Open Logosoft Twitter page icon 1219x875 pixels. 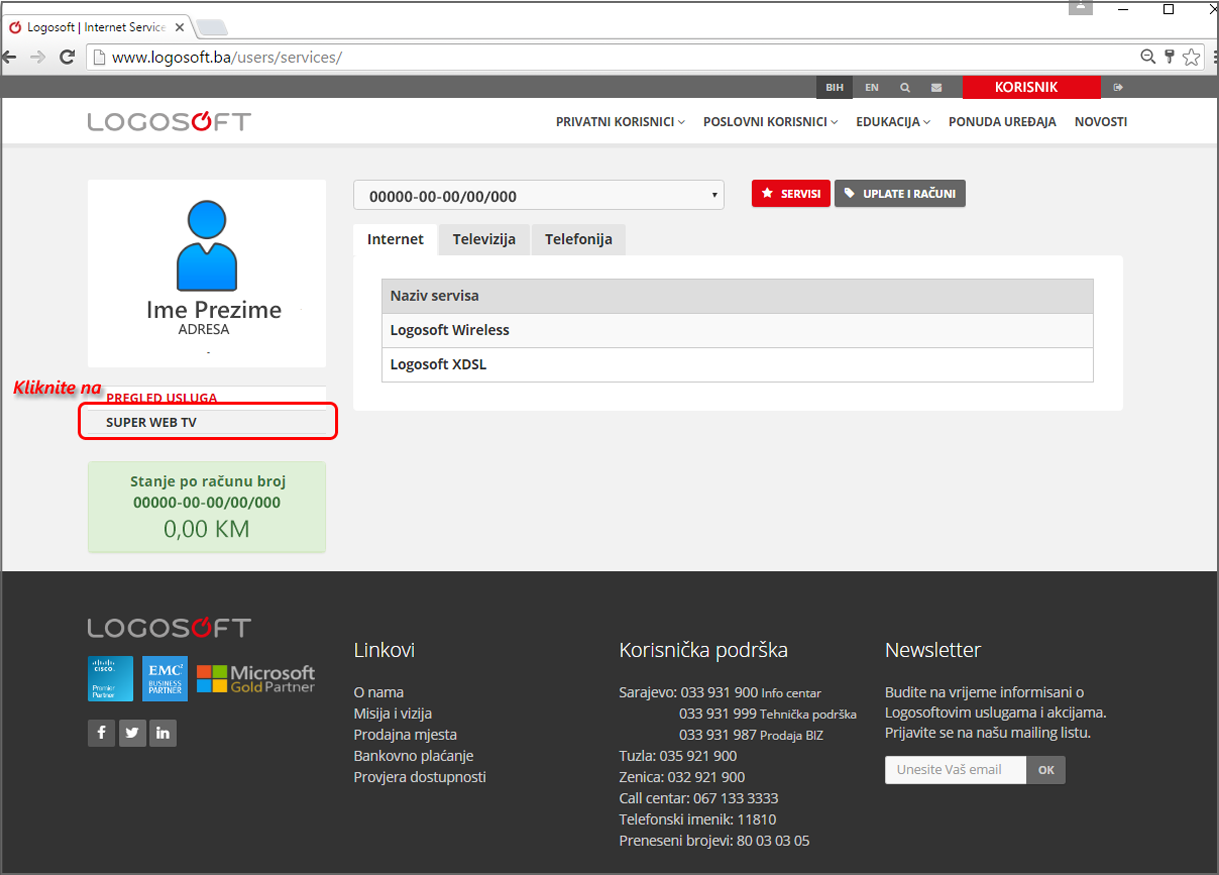click(132, 733)
